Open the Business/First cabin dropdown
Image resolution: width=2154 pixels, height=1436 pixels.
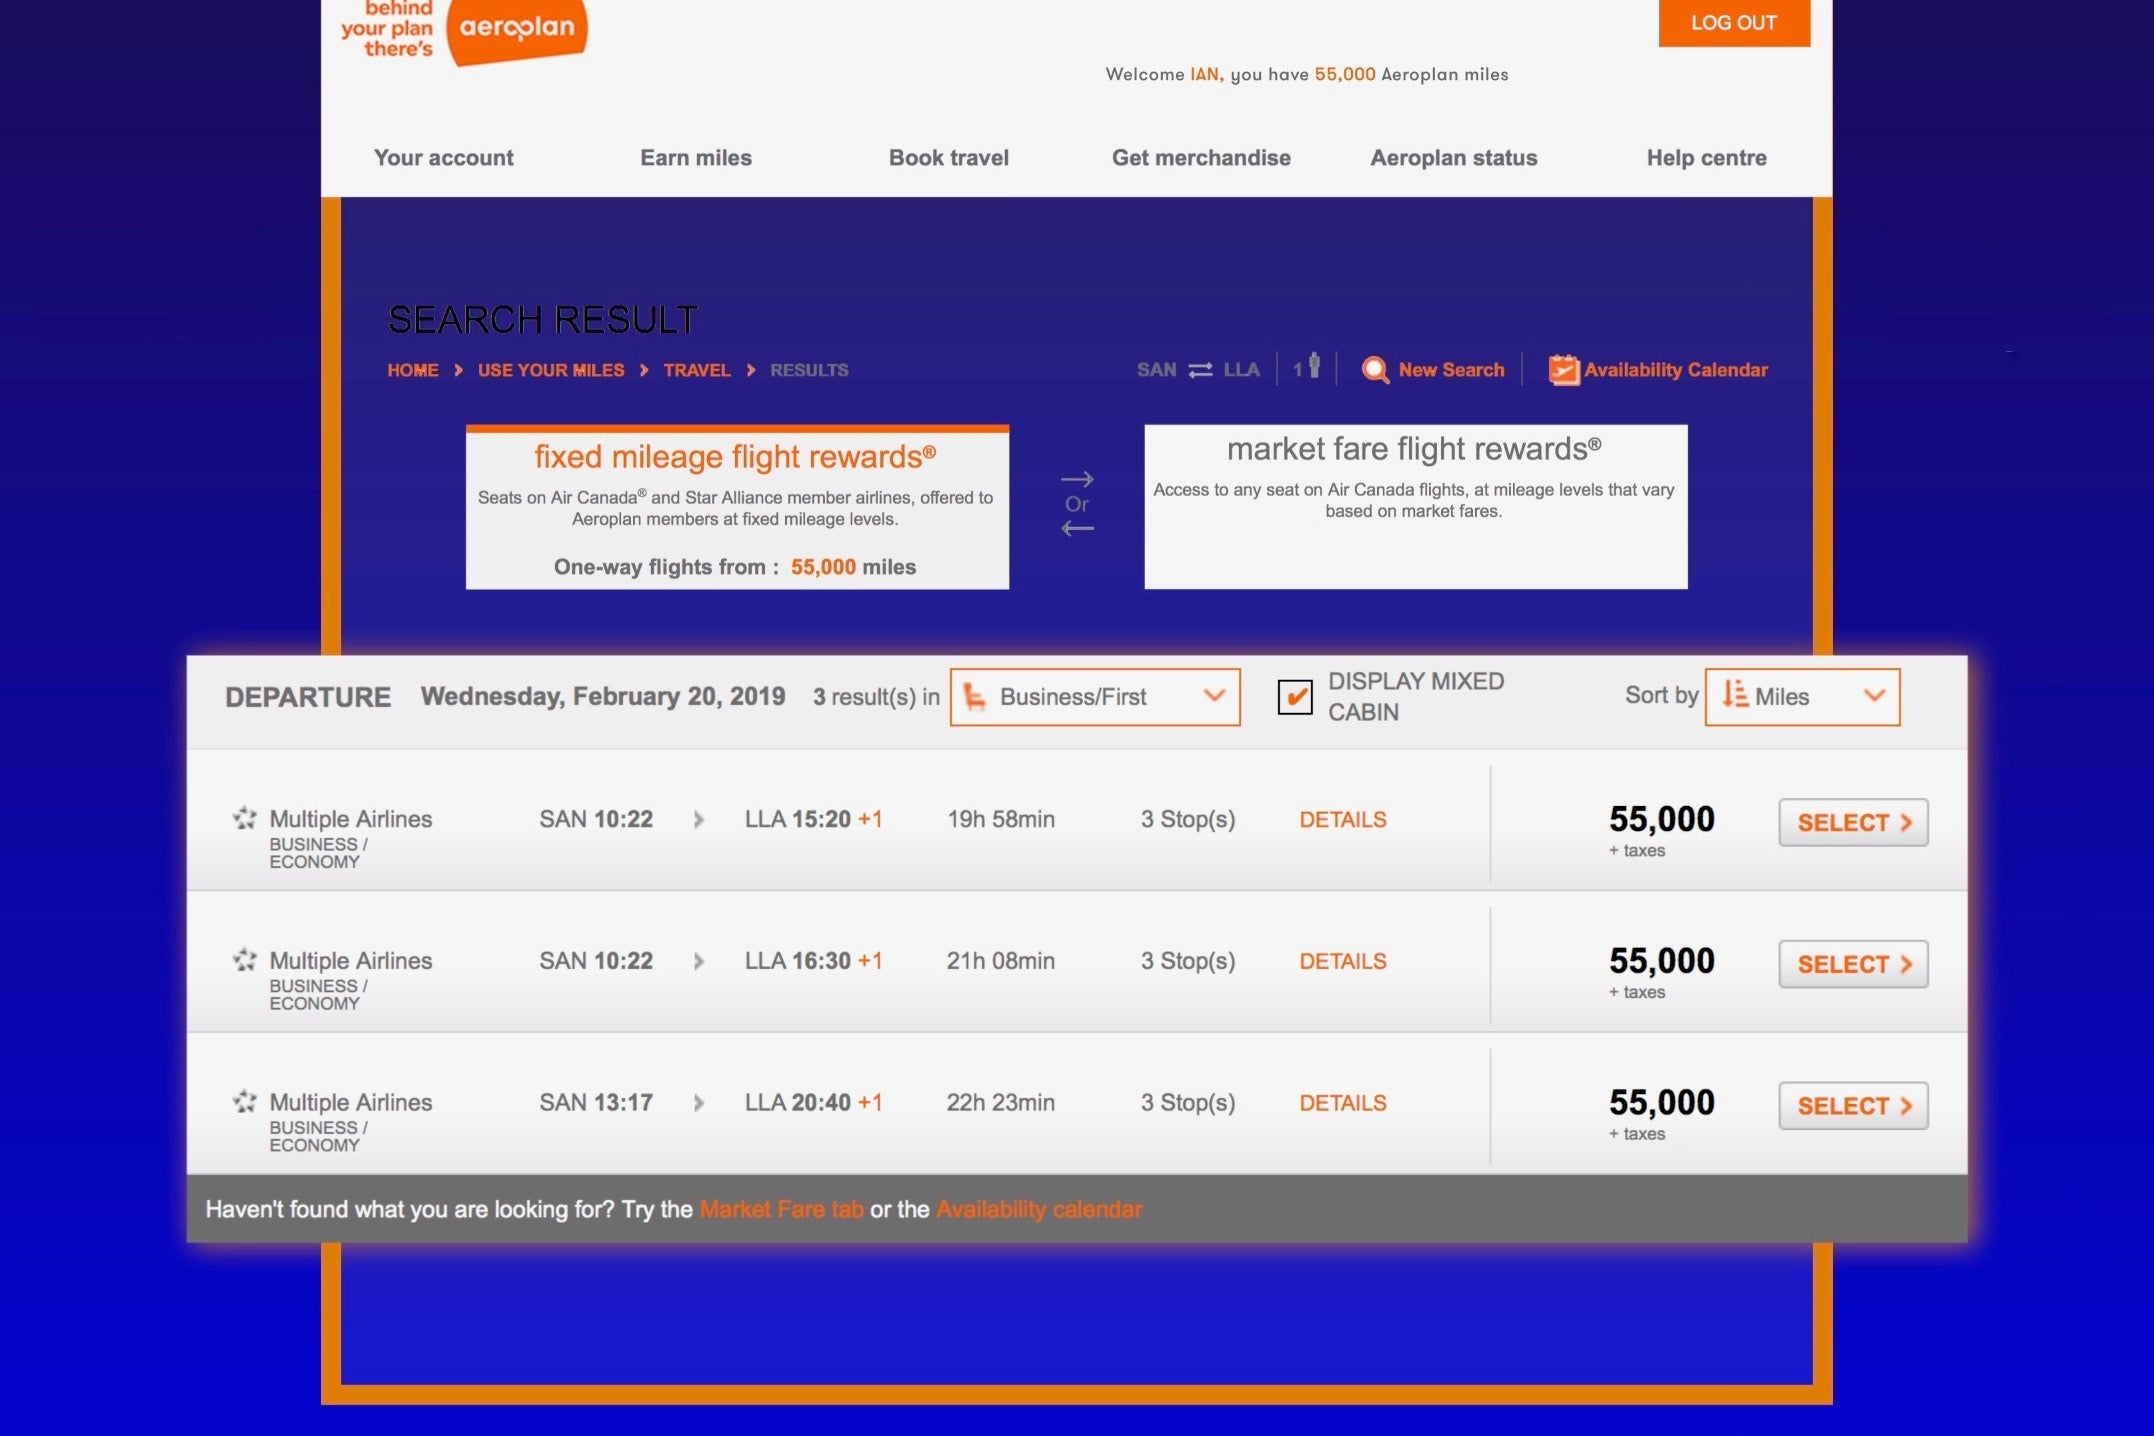tap(1095, 697)
